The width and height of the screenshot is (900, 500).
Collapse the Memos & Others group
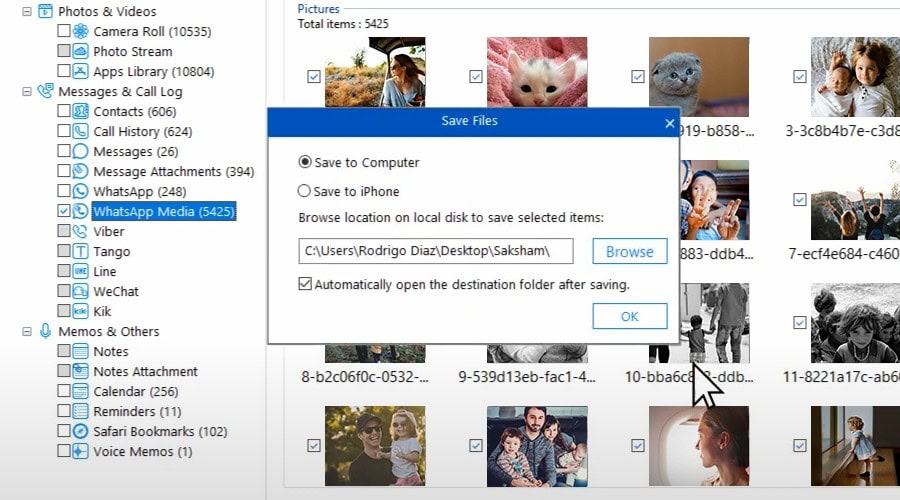[x=26, y=331]
